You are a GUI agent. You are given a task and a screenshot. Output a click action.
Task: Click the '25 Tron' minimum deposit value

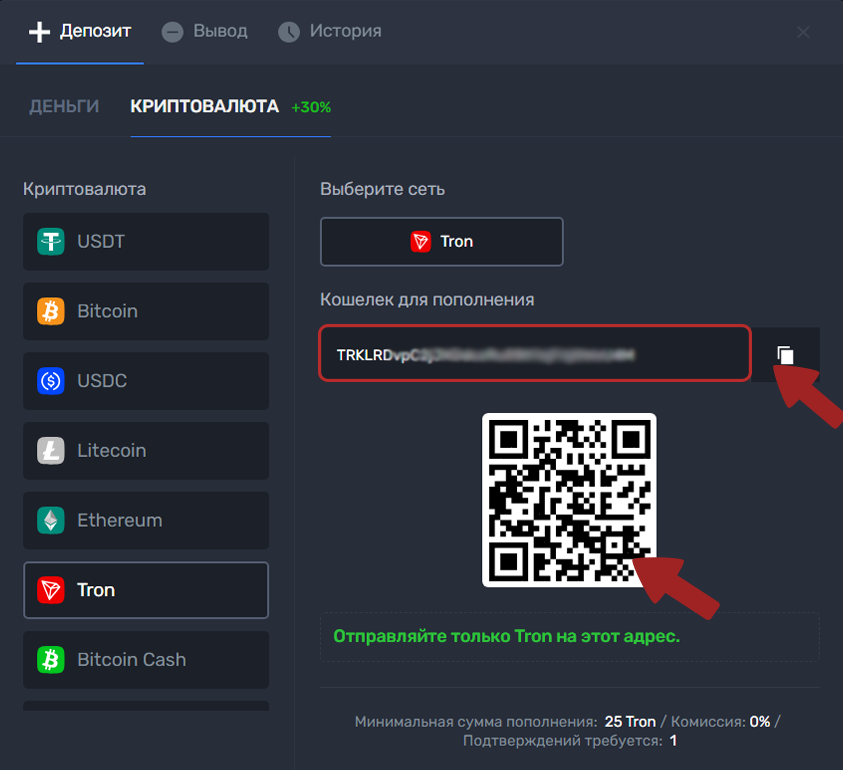(630, 722)
